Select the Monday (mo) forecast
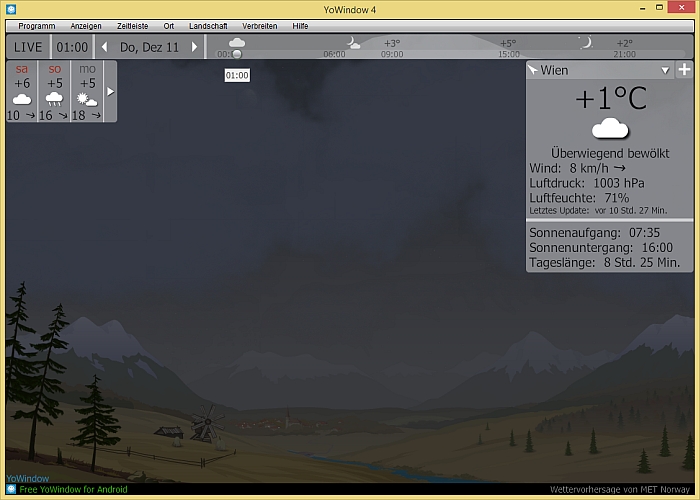Viewport: 700px width, 500px height. [x=87, y=92]
